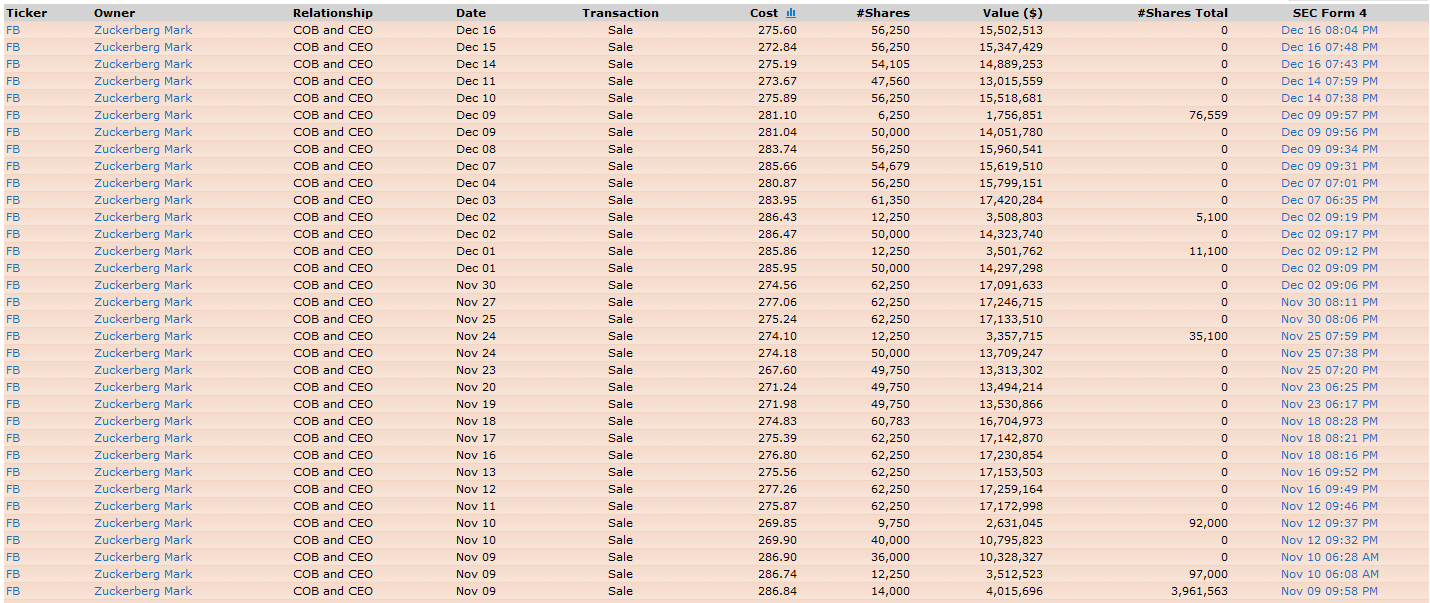Open SEC Form 4 link Nov 09 09:58 PM
The height and width of the screenshot is (603, 1430).
(x=1329, y=591)
